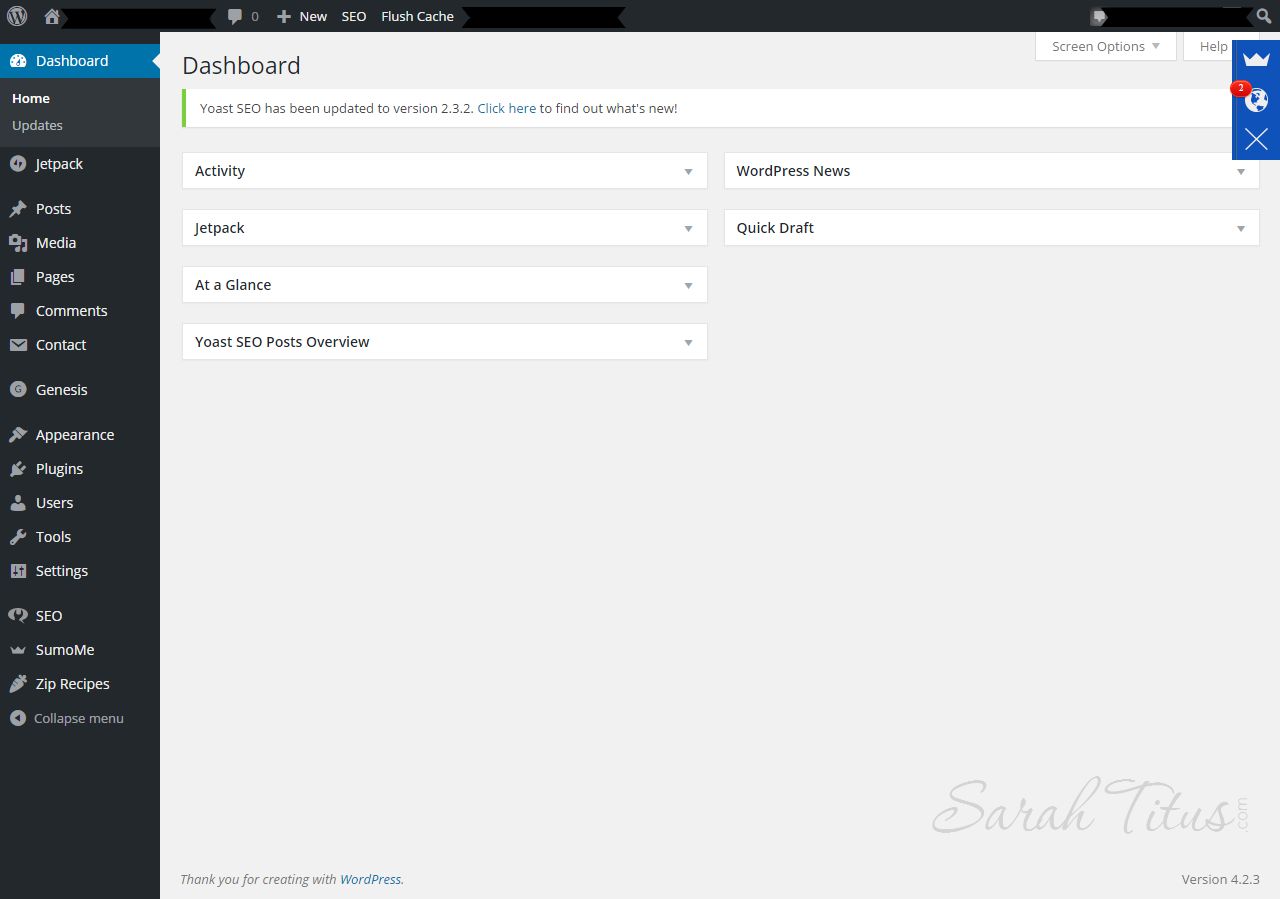1280x899 pixels.
Task: Click the Plugins plug icon
Action: tap(18, 469)
